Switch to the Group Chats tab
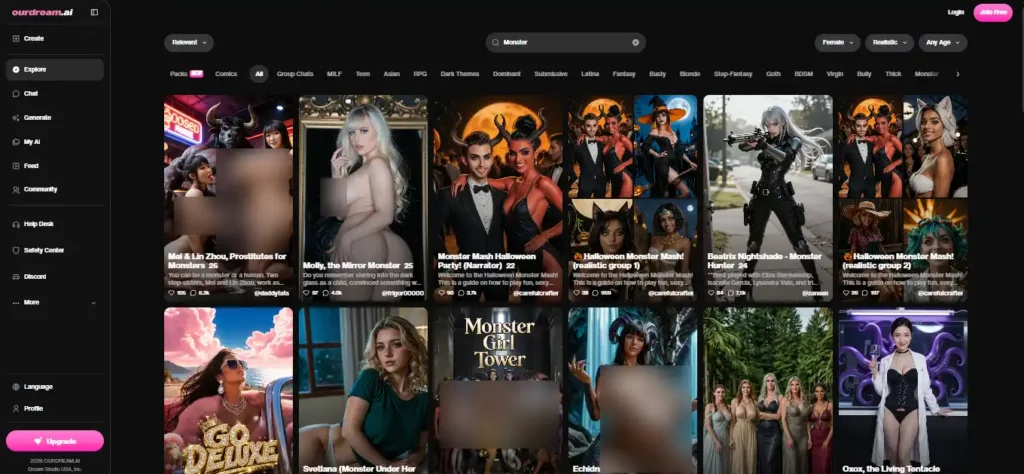This screenshot has width=1024, height=474. pos(295,74)
